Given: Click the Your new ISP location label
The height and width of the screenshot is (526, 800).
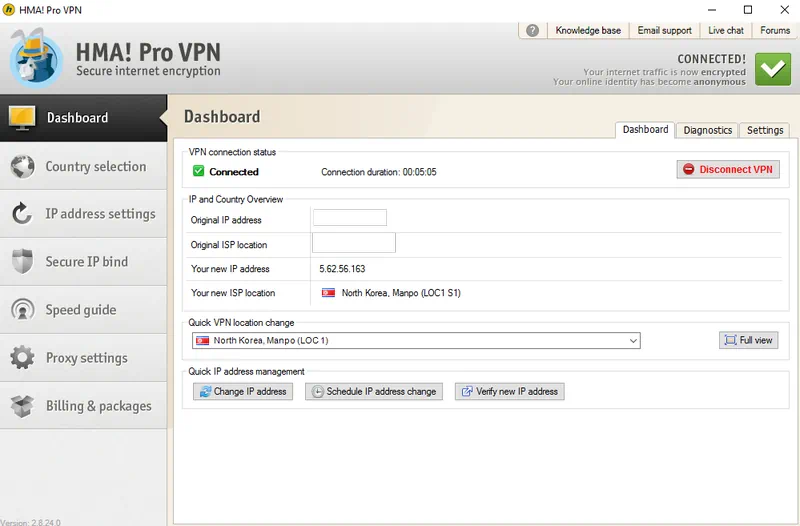Looking at the screenshot, I should click(x=233, y=293).
